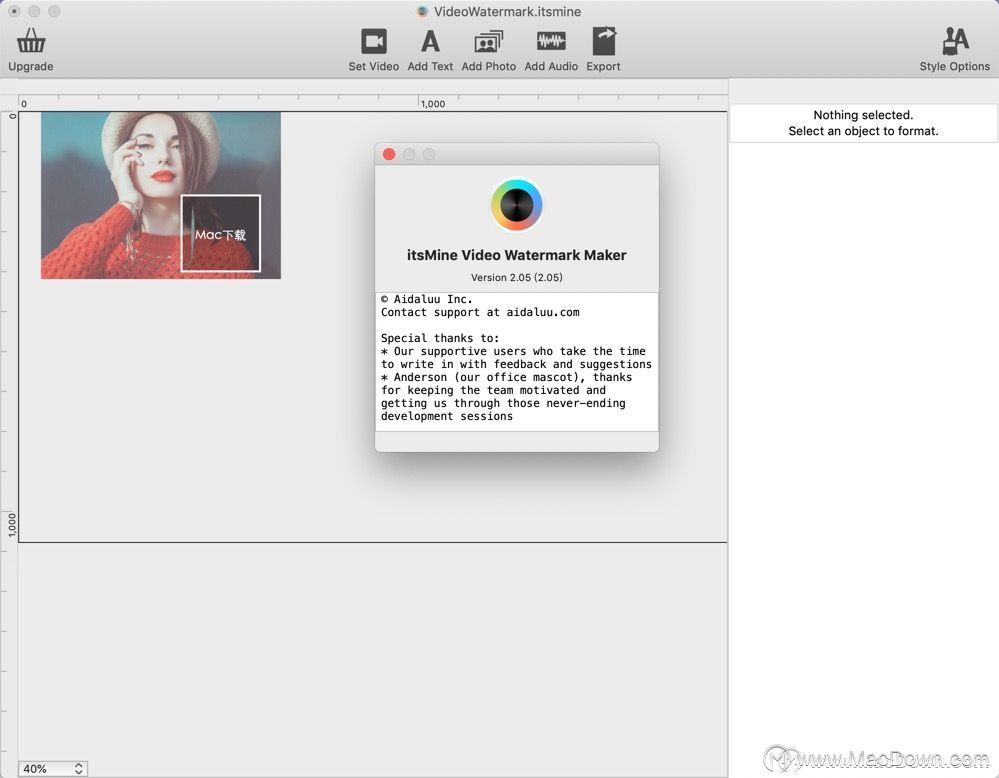999x778 pixels.
Task: Close the itsMine About dialog
Action: click(x=389, y=154)
